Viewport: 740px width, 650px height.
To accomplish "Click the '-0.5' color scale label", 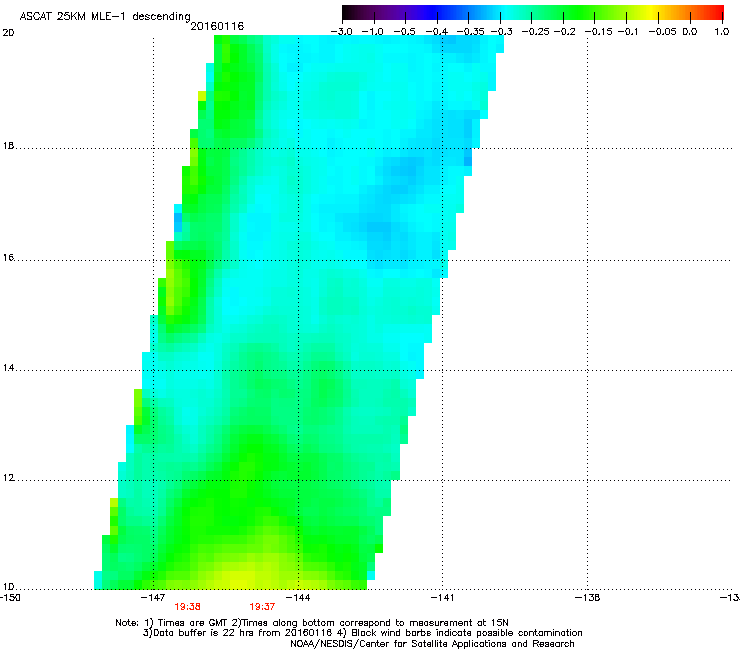I will click(x=404, y=32).
